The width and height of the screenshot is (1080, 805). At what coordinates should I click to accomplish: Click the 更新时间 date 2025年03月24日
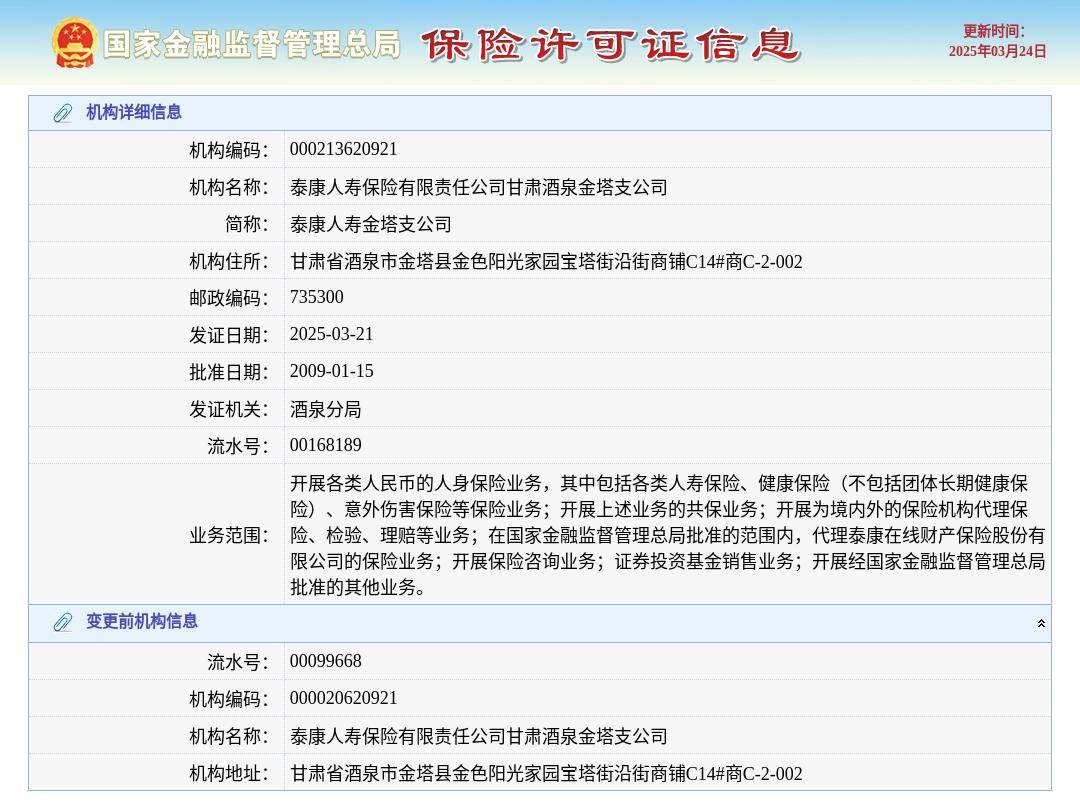(x=997, y=51)
